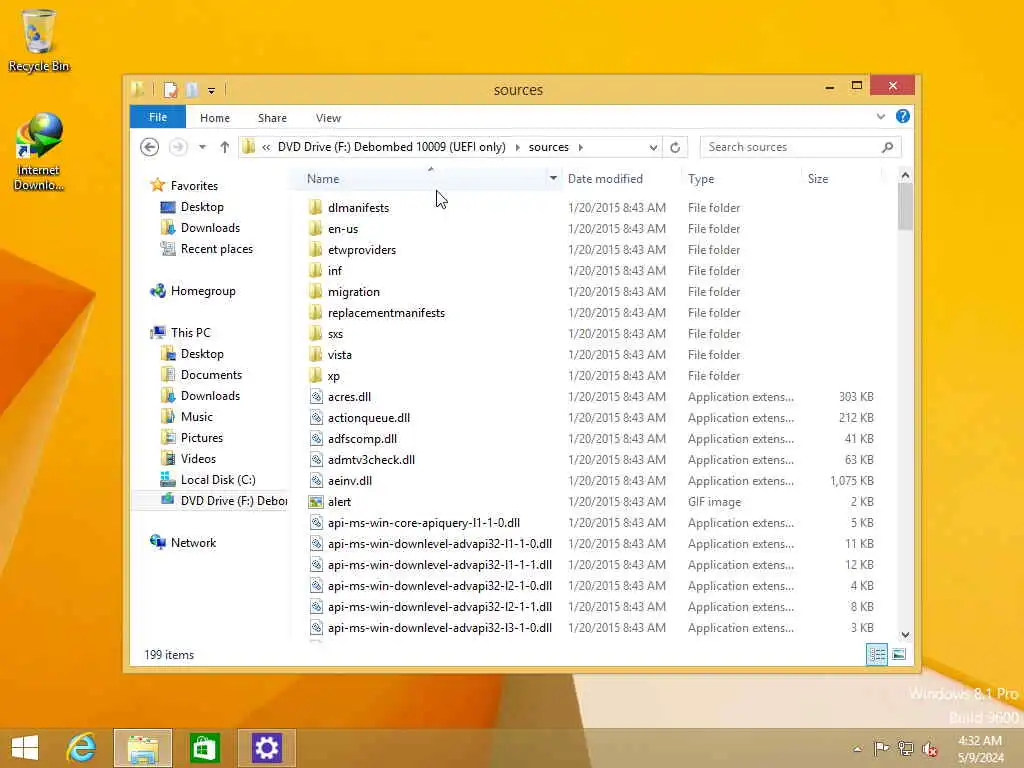Refresh the sources folder view
1024x768 pixels.
[x=675, y=148]
